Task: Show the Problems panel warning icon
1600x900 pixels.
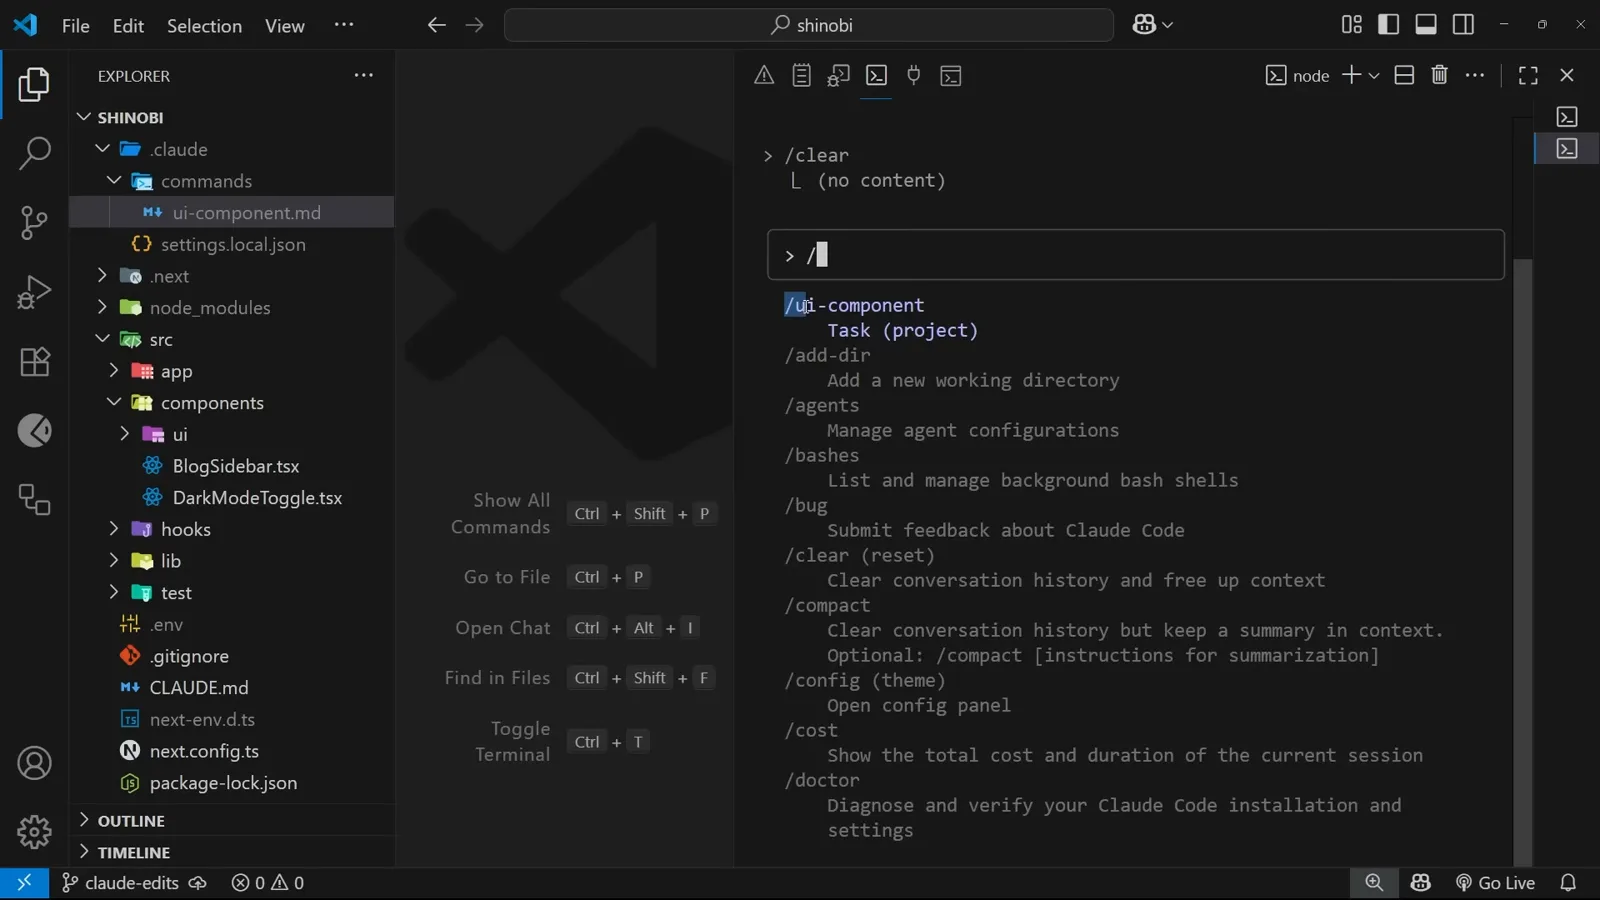Action: tap(764, 75)
